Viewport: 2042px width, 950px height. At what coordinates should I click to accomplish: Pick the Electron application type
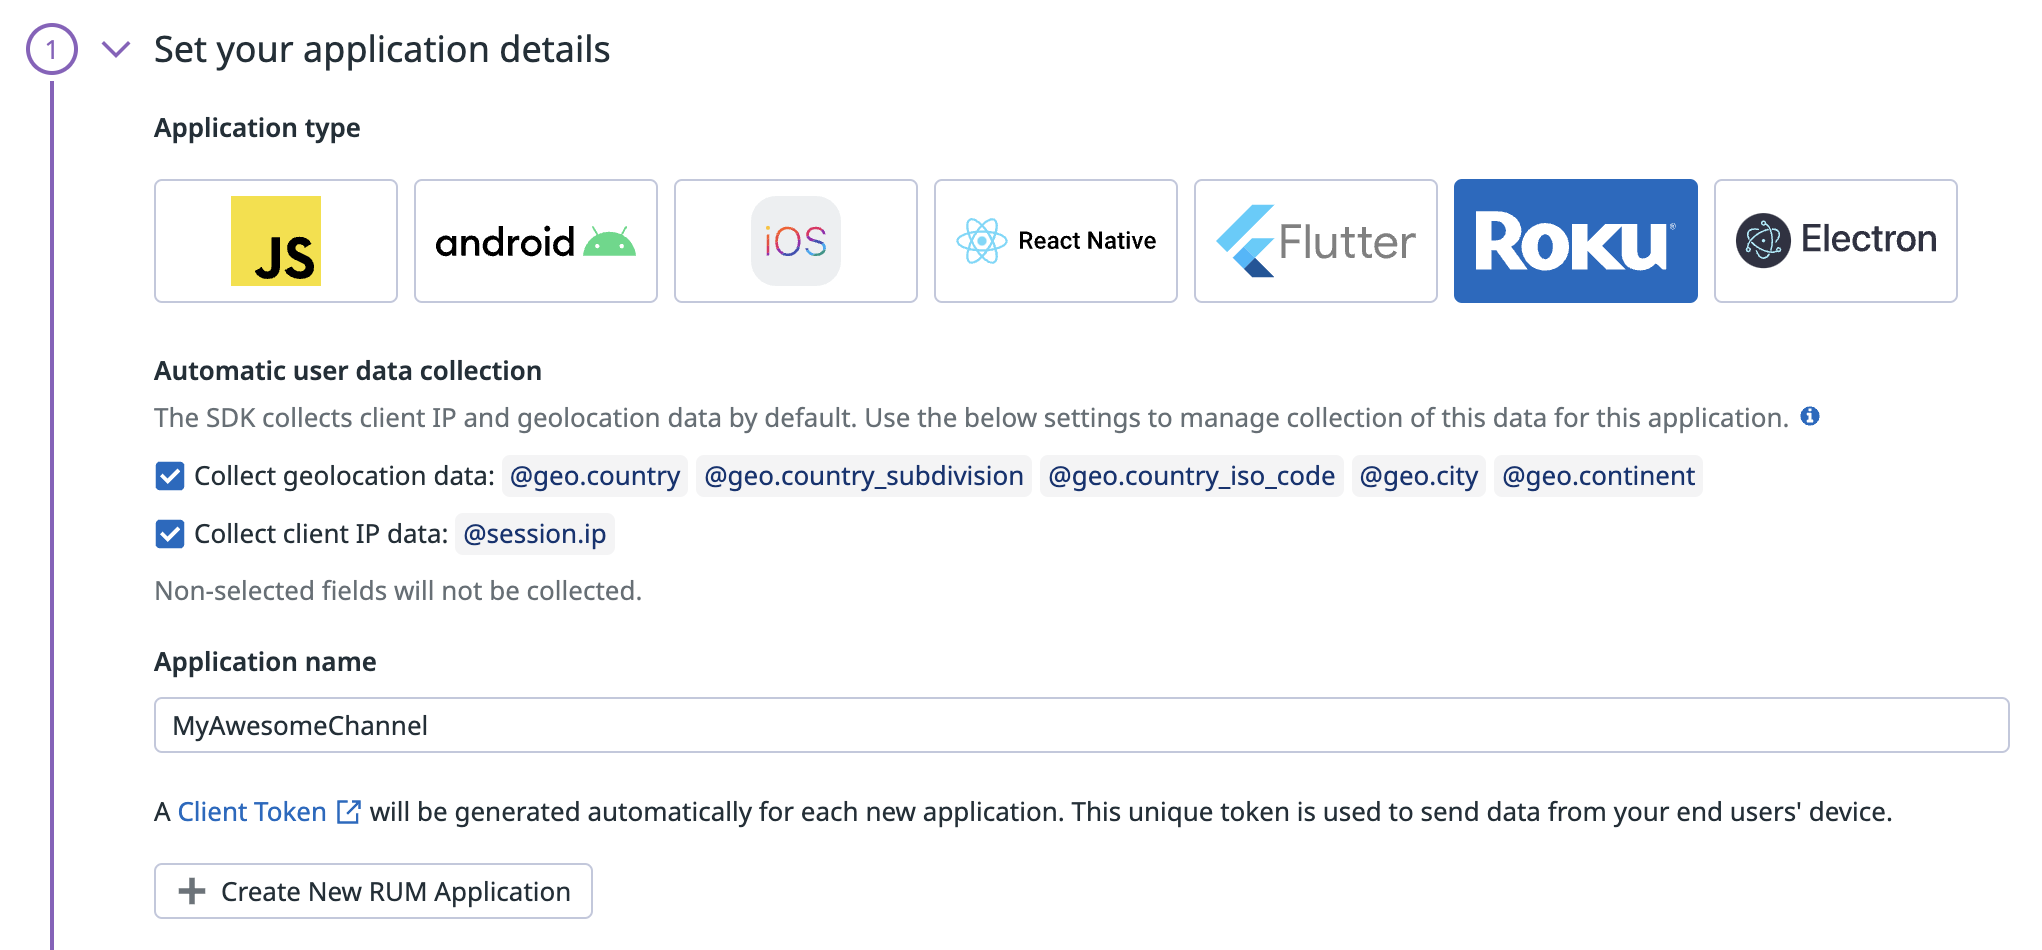(1836, 241)
